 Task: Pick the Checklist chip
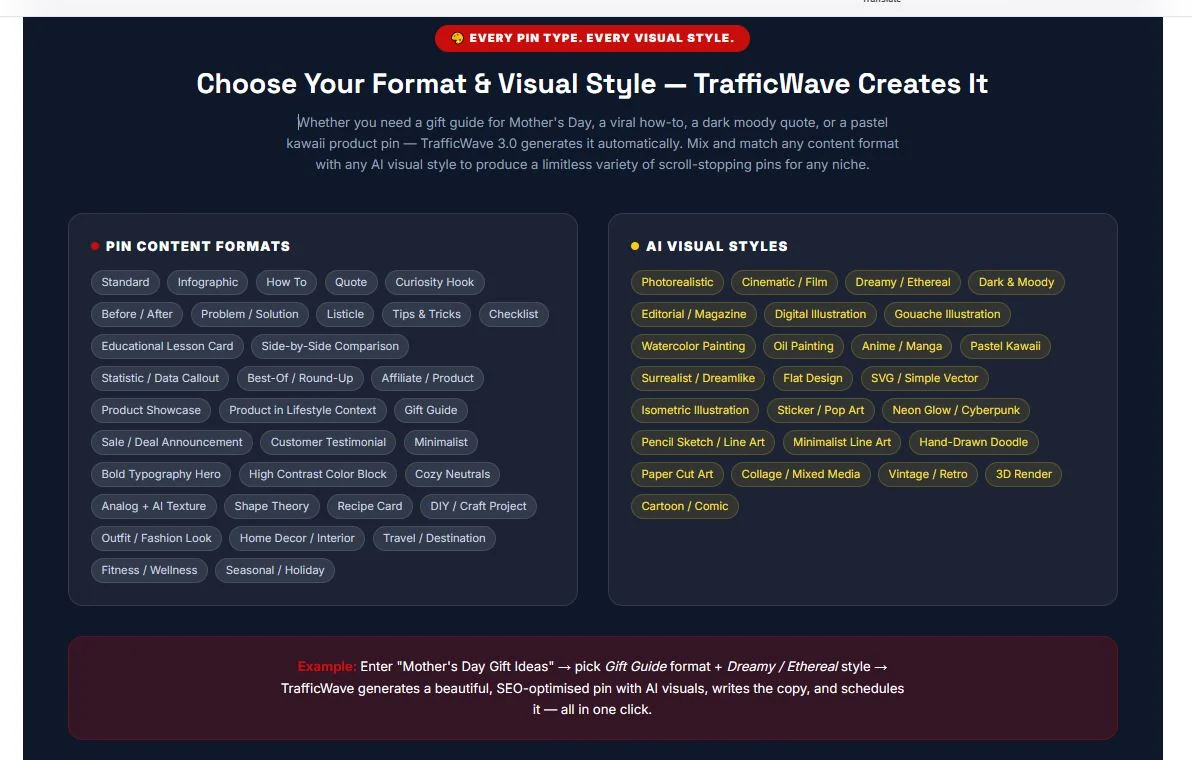pos(513,314)
